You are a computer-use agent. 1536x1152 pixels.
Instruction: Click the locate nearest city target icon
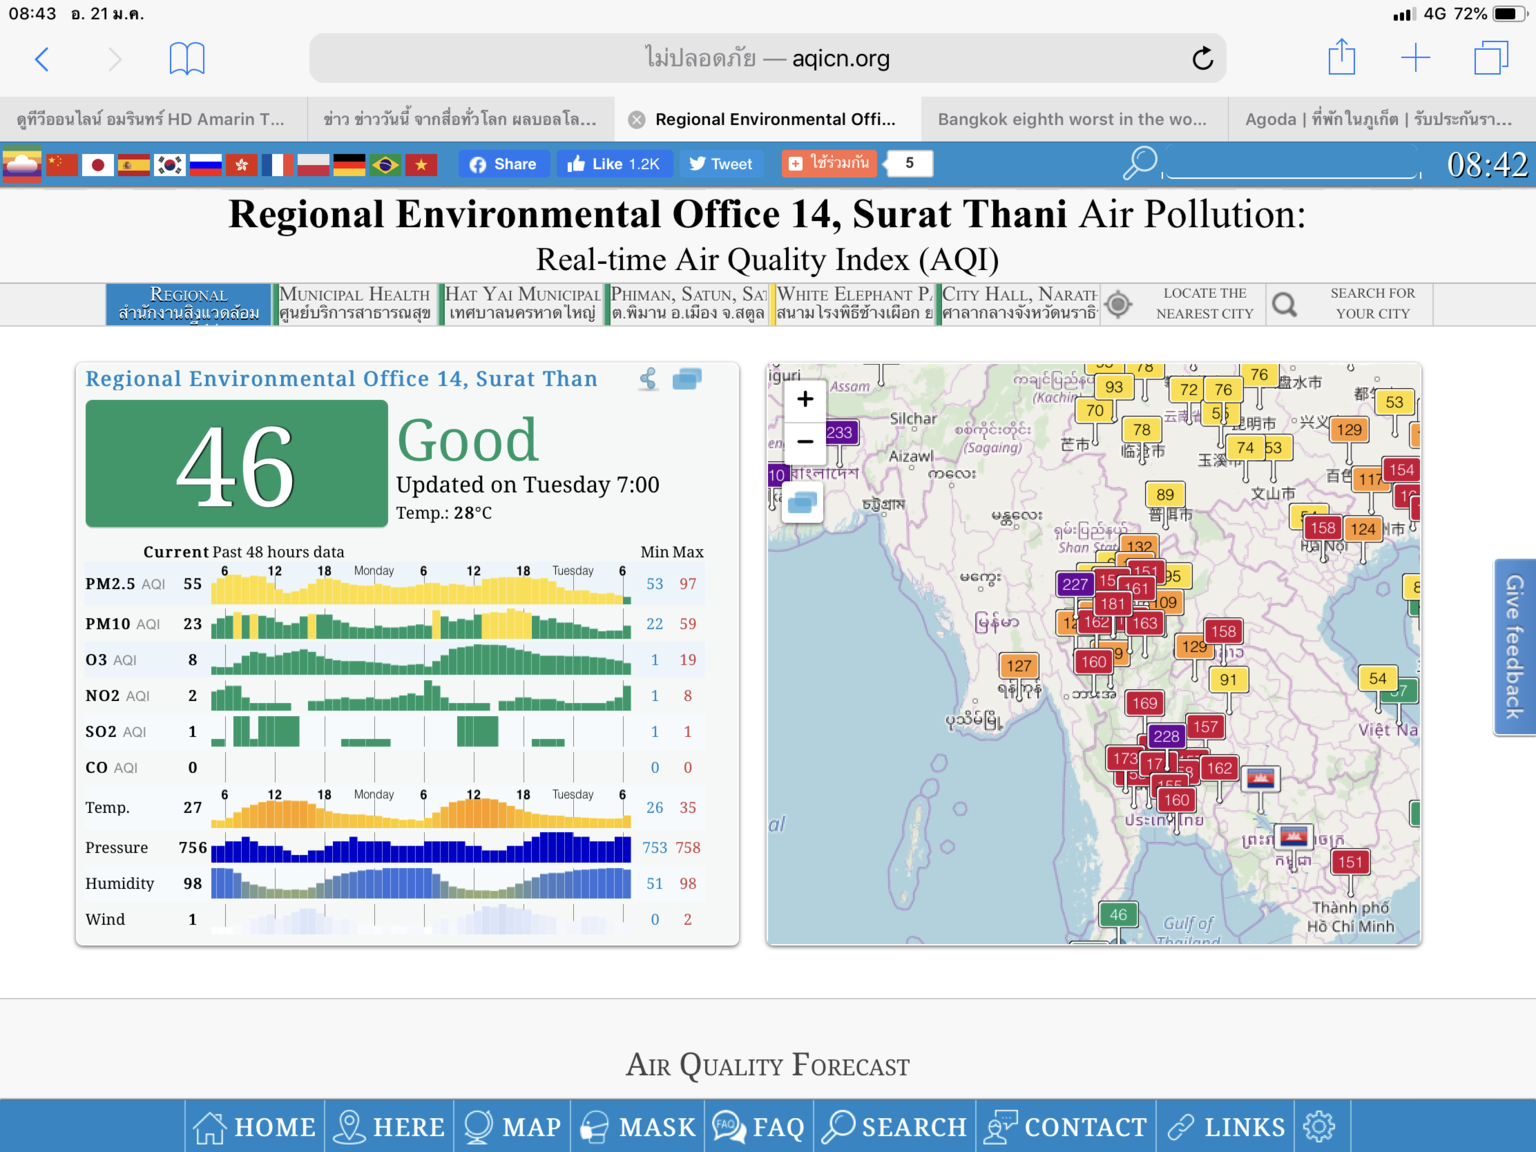tap(1119, 304)
